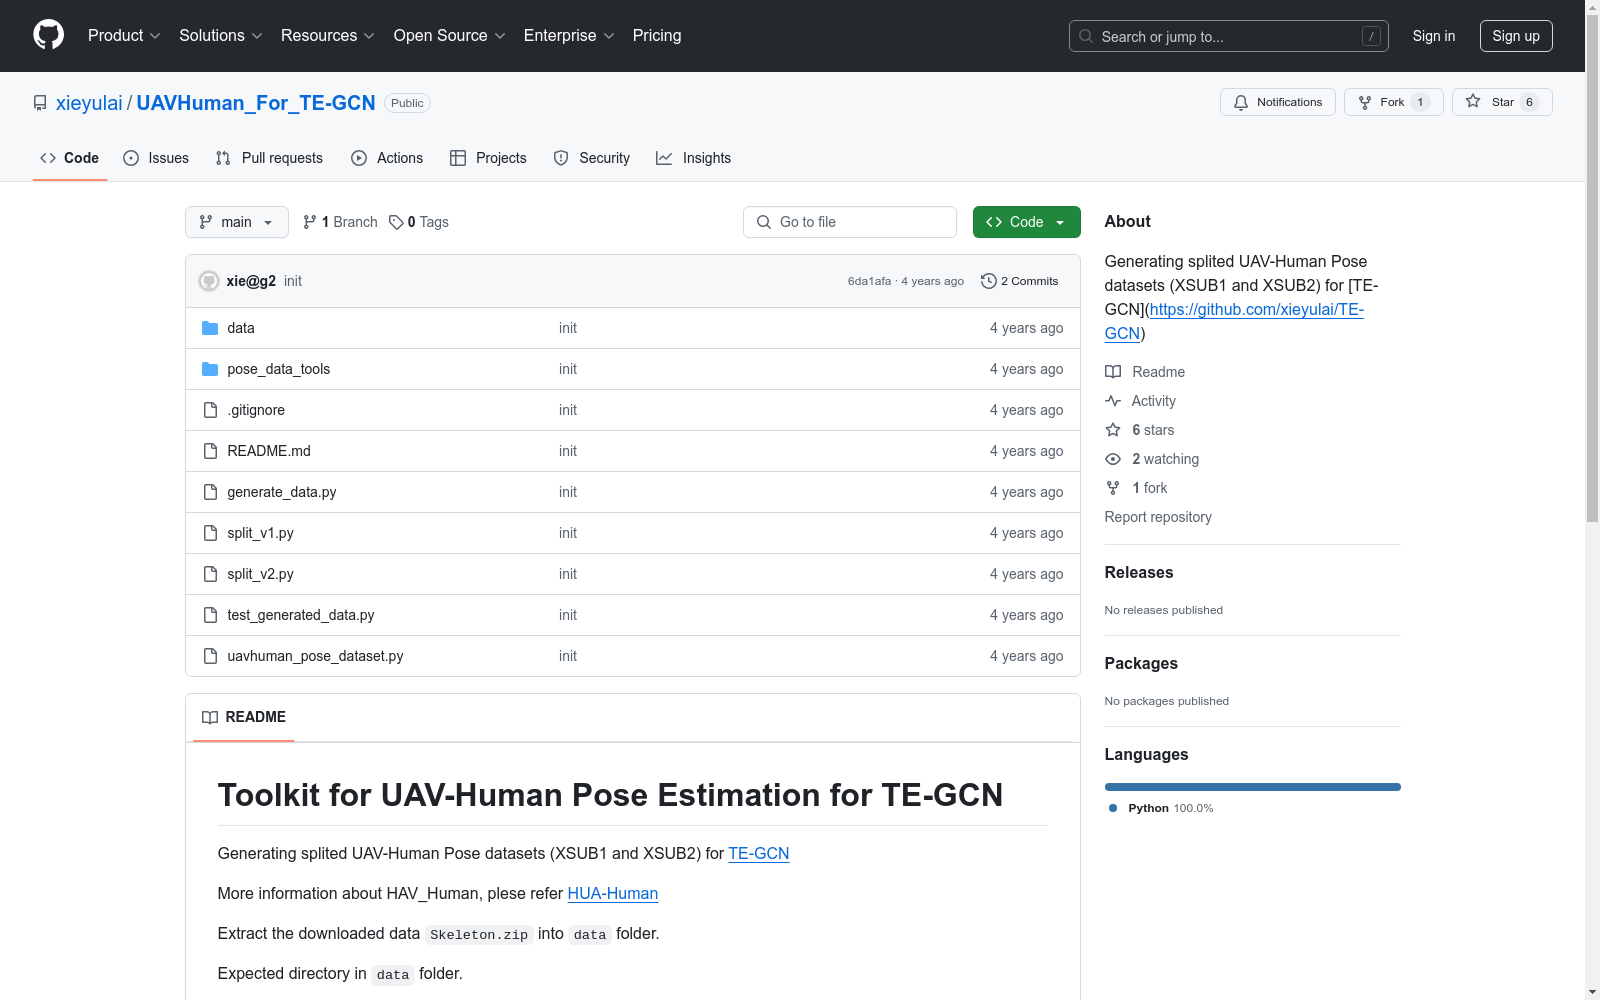1600x1000 pixels.
Task: Click the repository icon beside xieyulai
Action: (x=40, y=103)
